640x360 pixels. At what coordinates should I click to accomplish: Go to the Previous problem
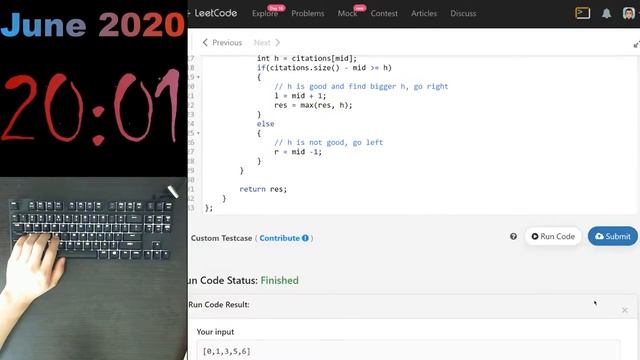222,42
